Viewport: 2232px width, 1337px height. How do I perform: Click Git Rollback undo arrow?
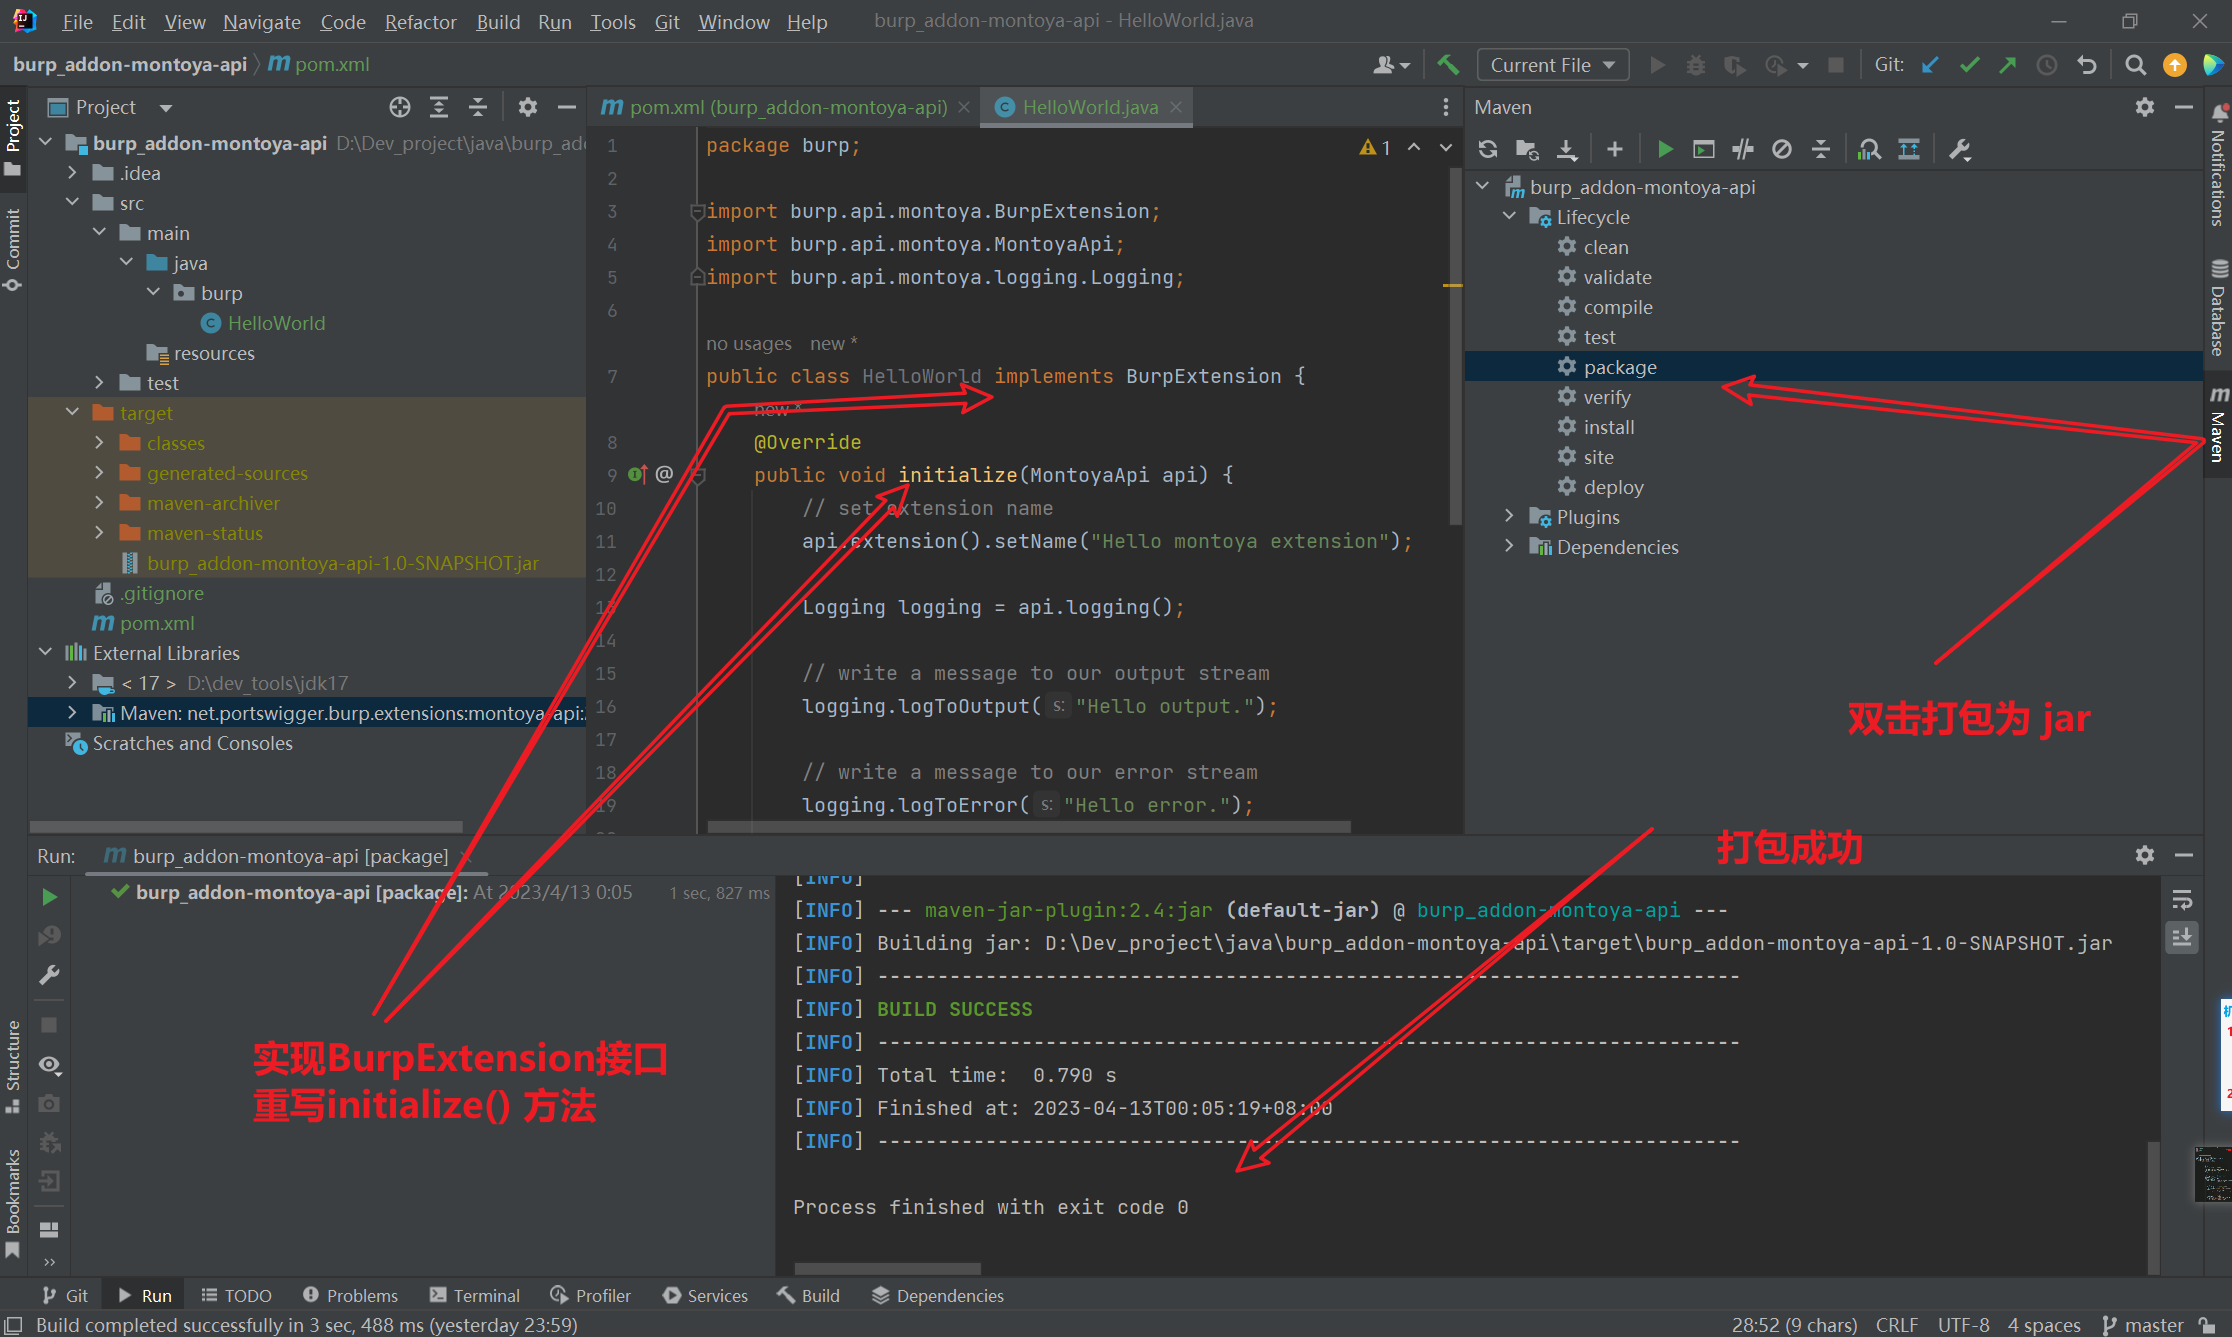point(2087,65)
